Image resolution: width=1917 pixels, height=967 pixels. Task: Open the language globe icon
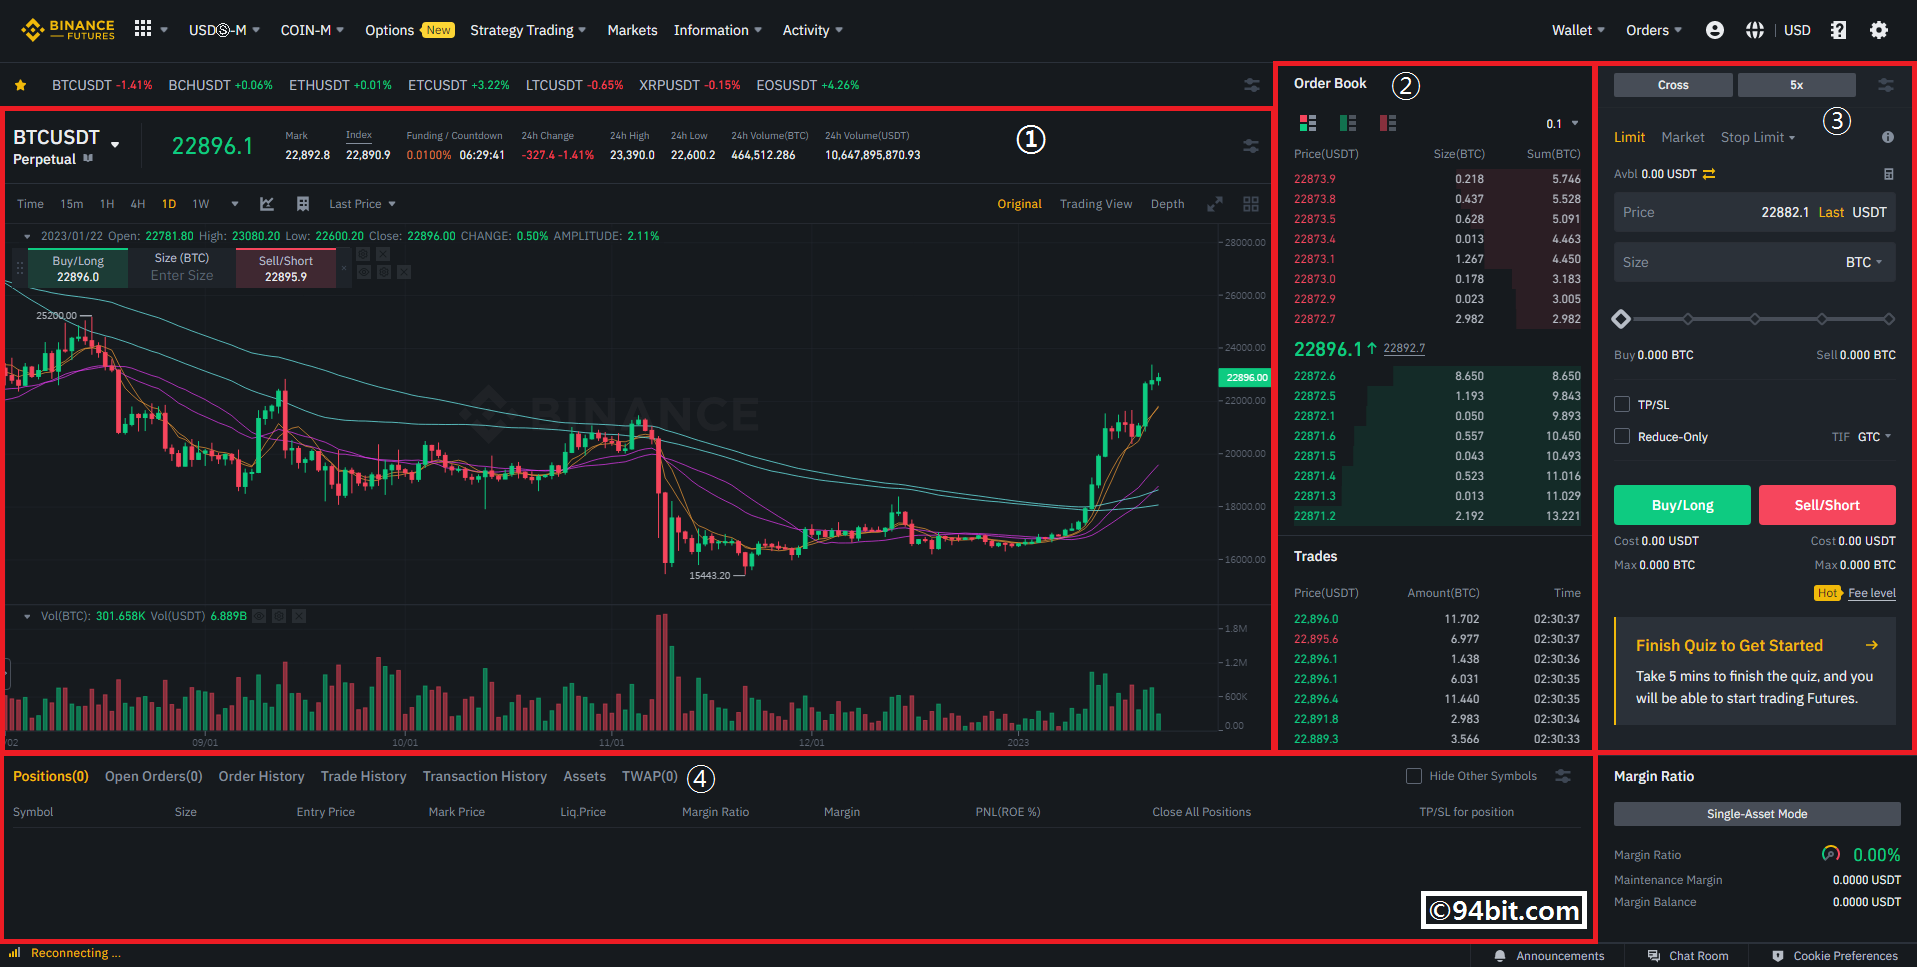click(1754, 30)
